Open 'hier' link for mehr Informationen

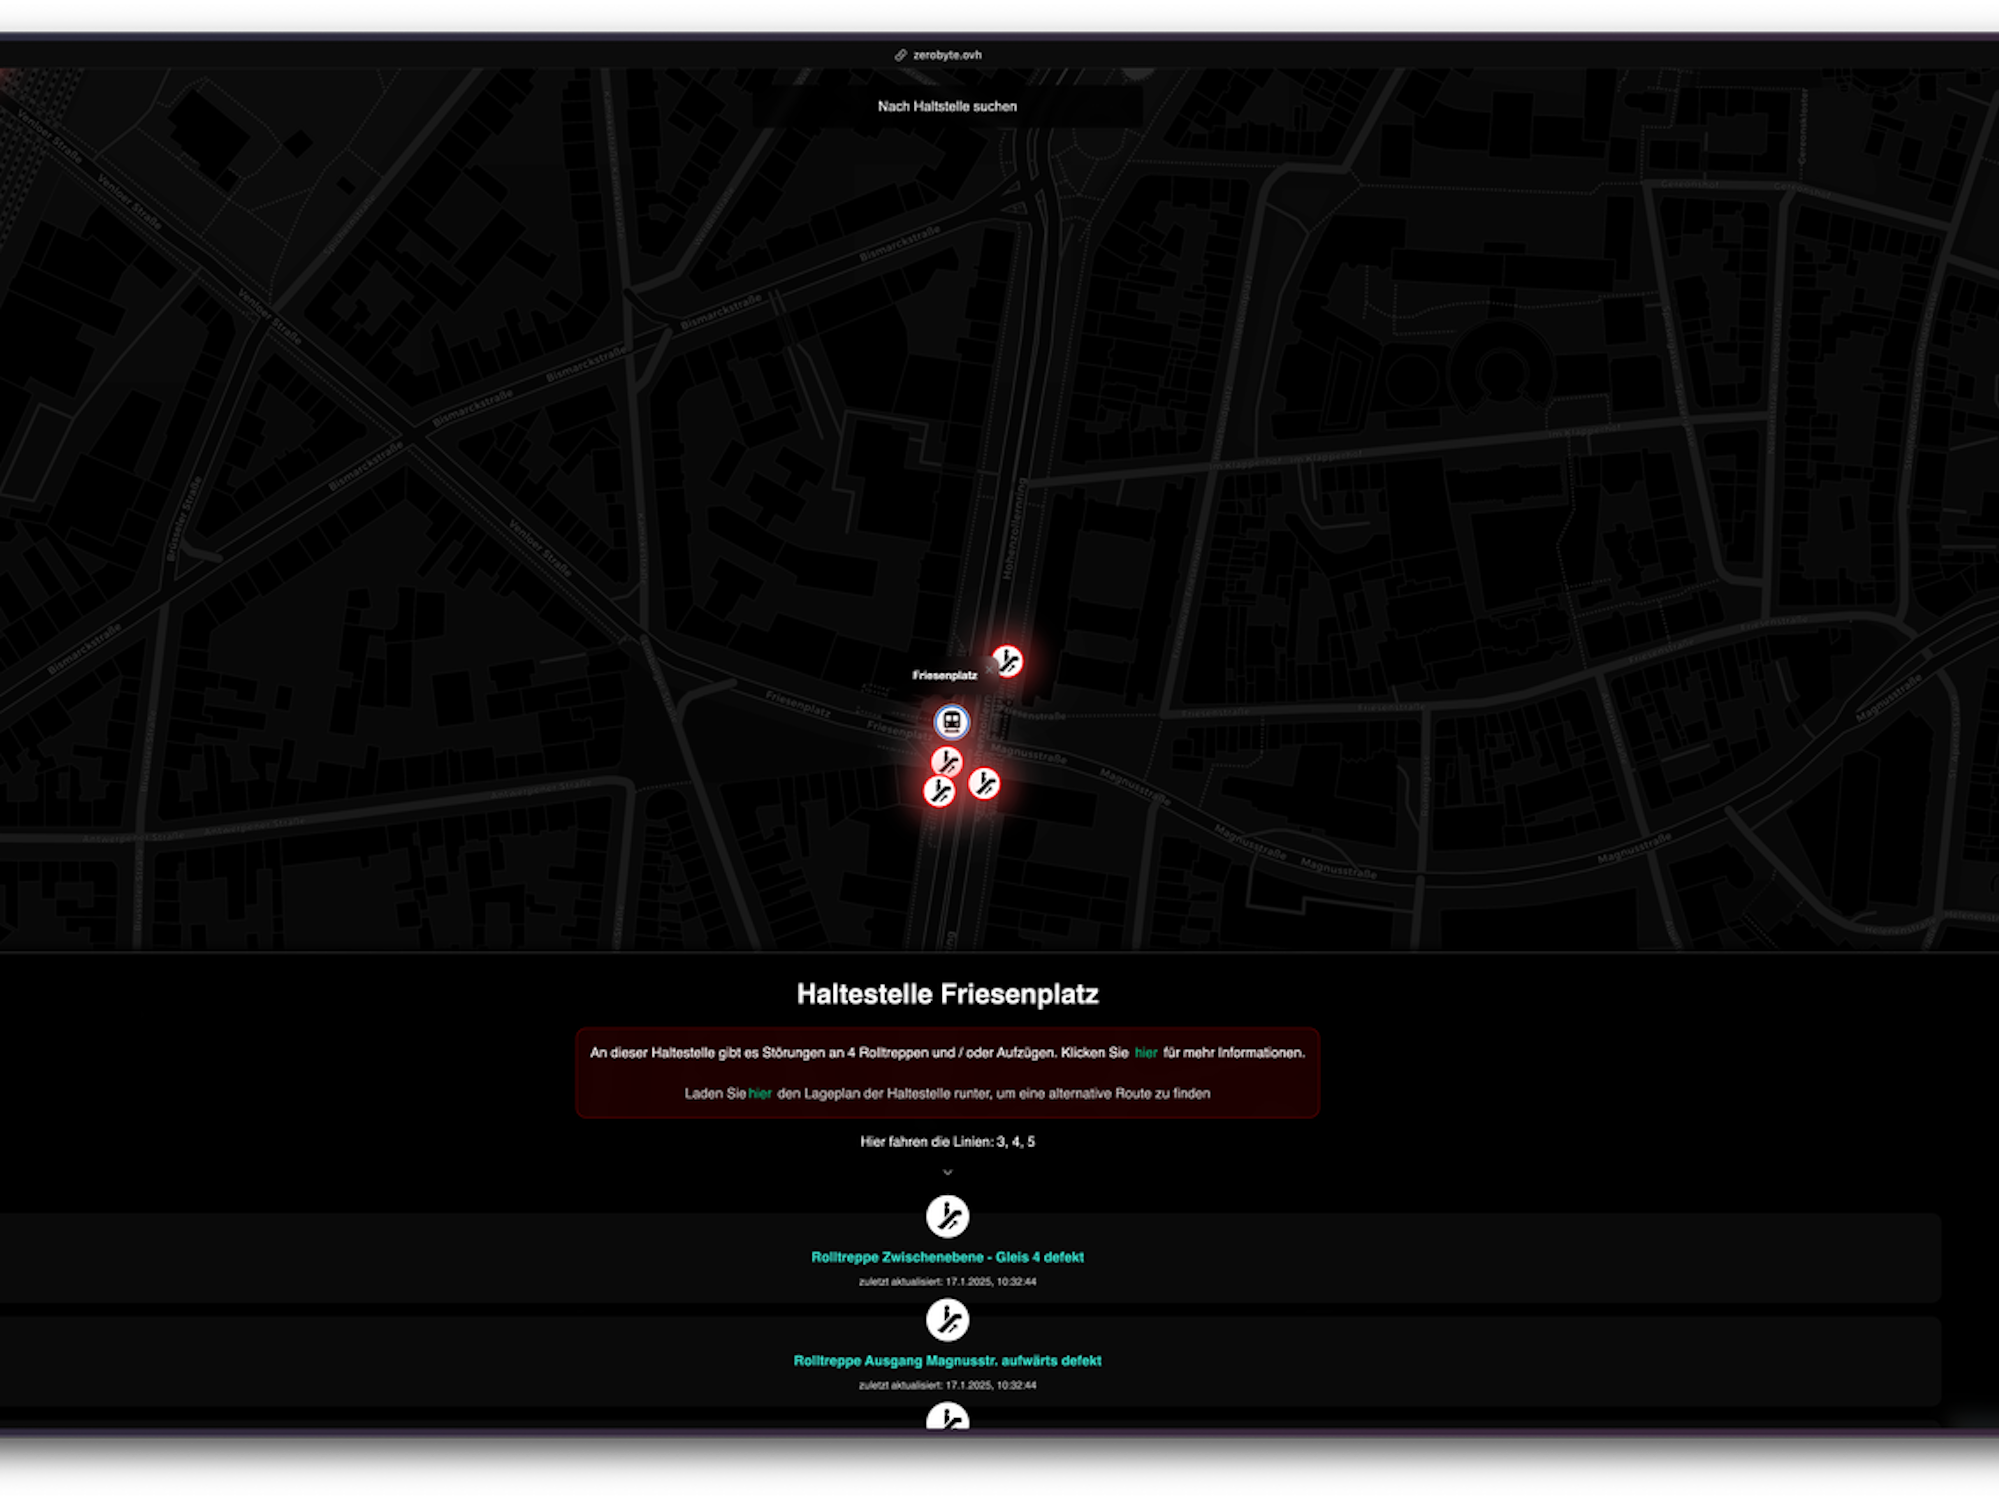1145,1052
